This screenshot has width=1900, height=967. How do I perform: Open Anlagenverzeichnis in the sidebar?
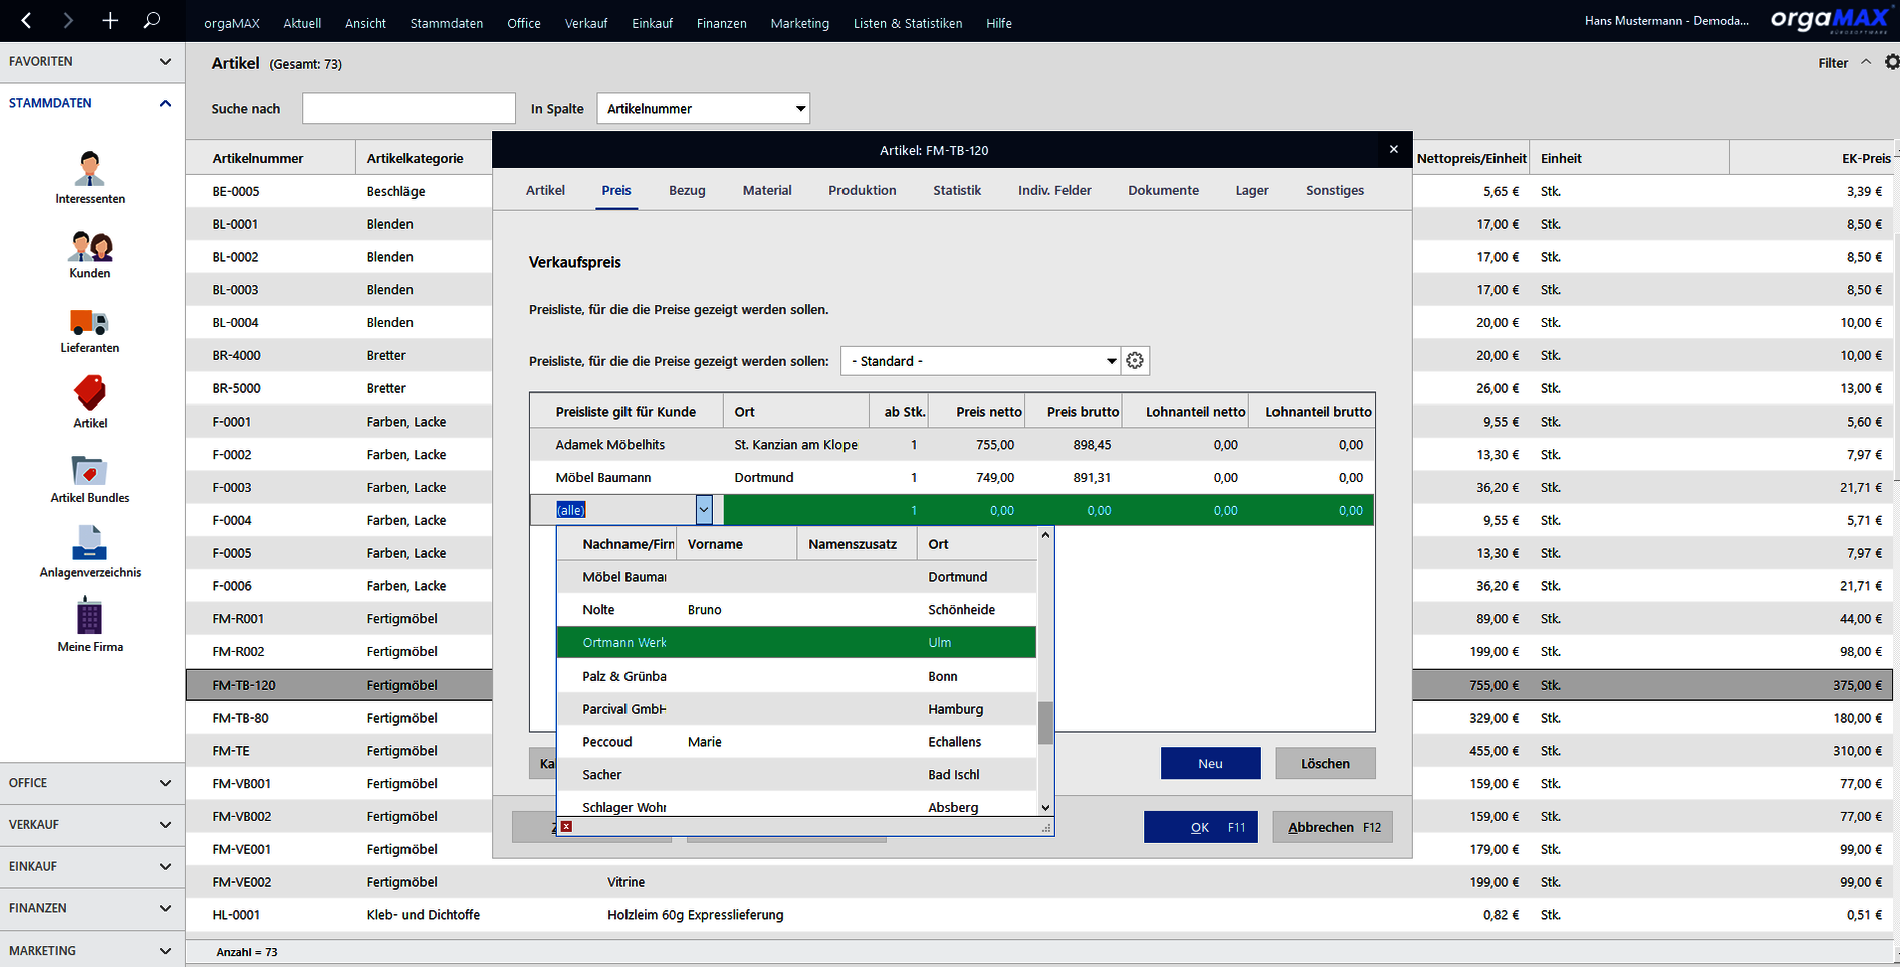pyautogui.click(x=90, y=552)
